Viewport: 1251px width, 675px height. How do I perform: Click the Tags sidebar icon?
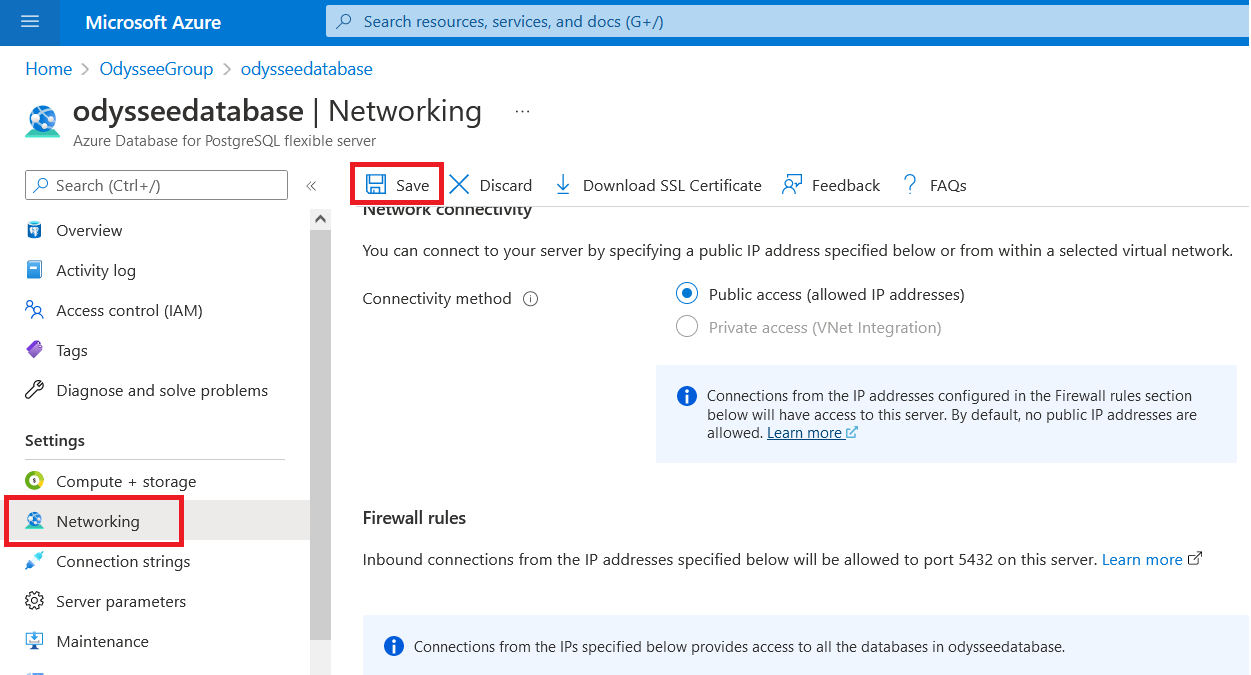(35, 350)
